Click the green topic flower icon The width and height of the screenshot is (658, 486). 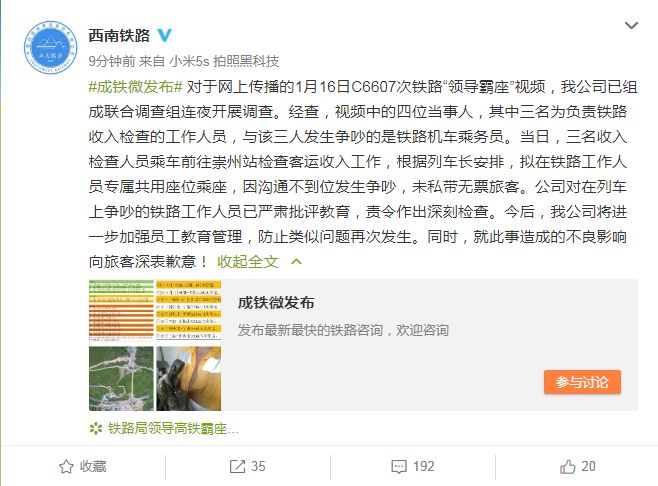(96, 429)
